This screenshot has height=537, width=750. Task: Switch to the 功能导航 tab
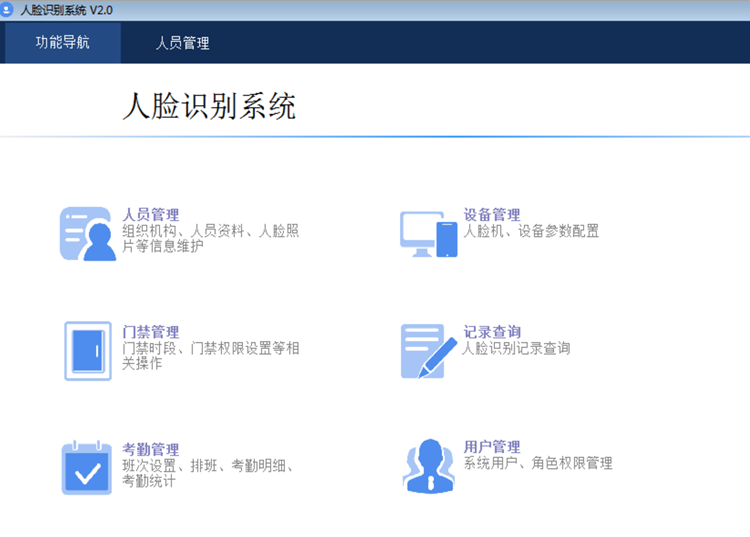click(x=62, y=43)
